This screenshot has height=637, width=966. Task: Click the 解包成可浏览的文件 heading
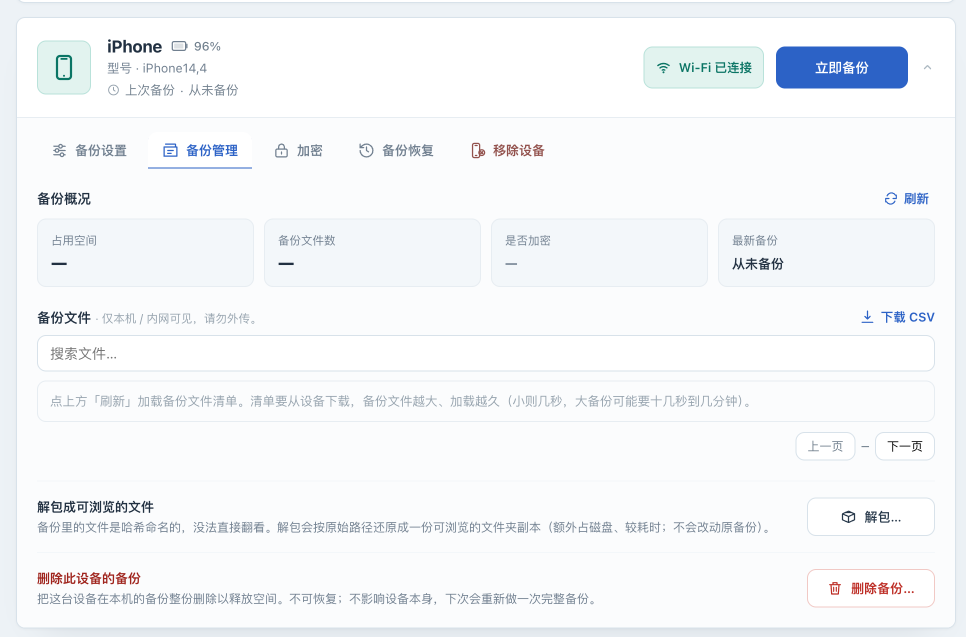tap(95, 507)
